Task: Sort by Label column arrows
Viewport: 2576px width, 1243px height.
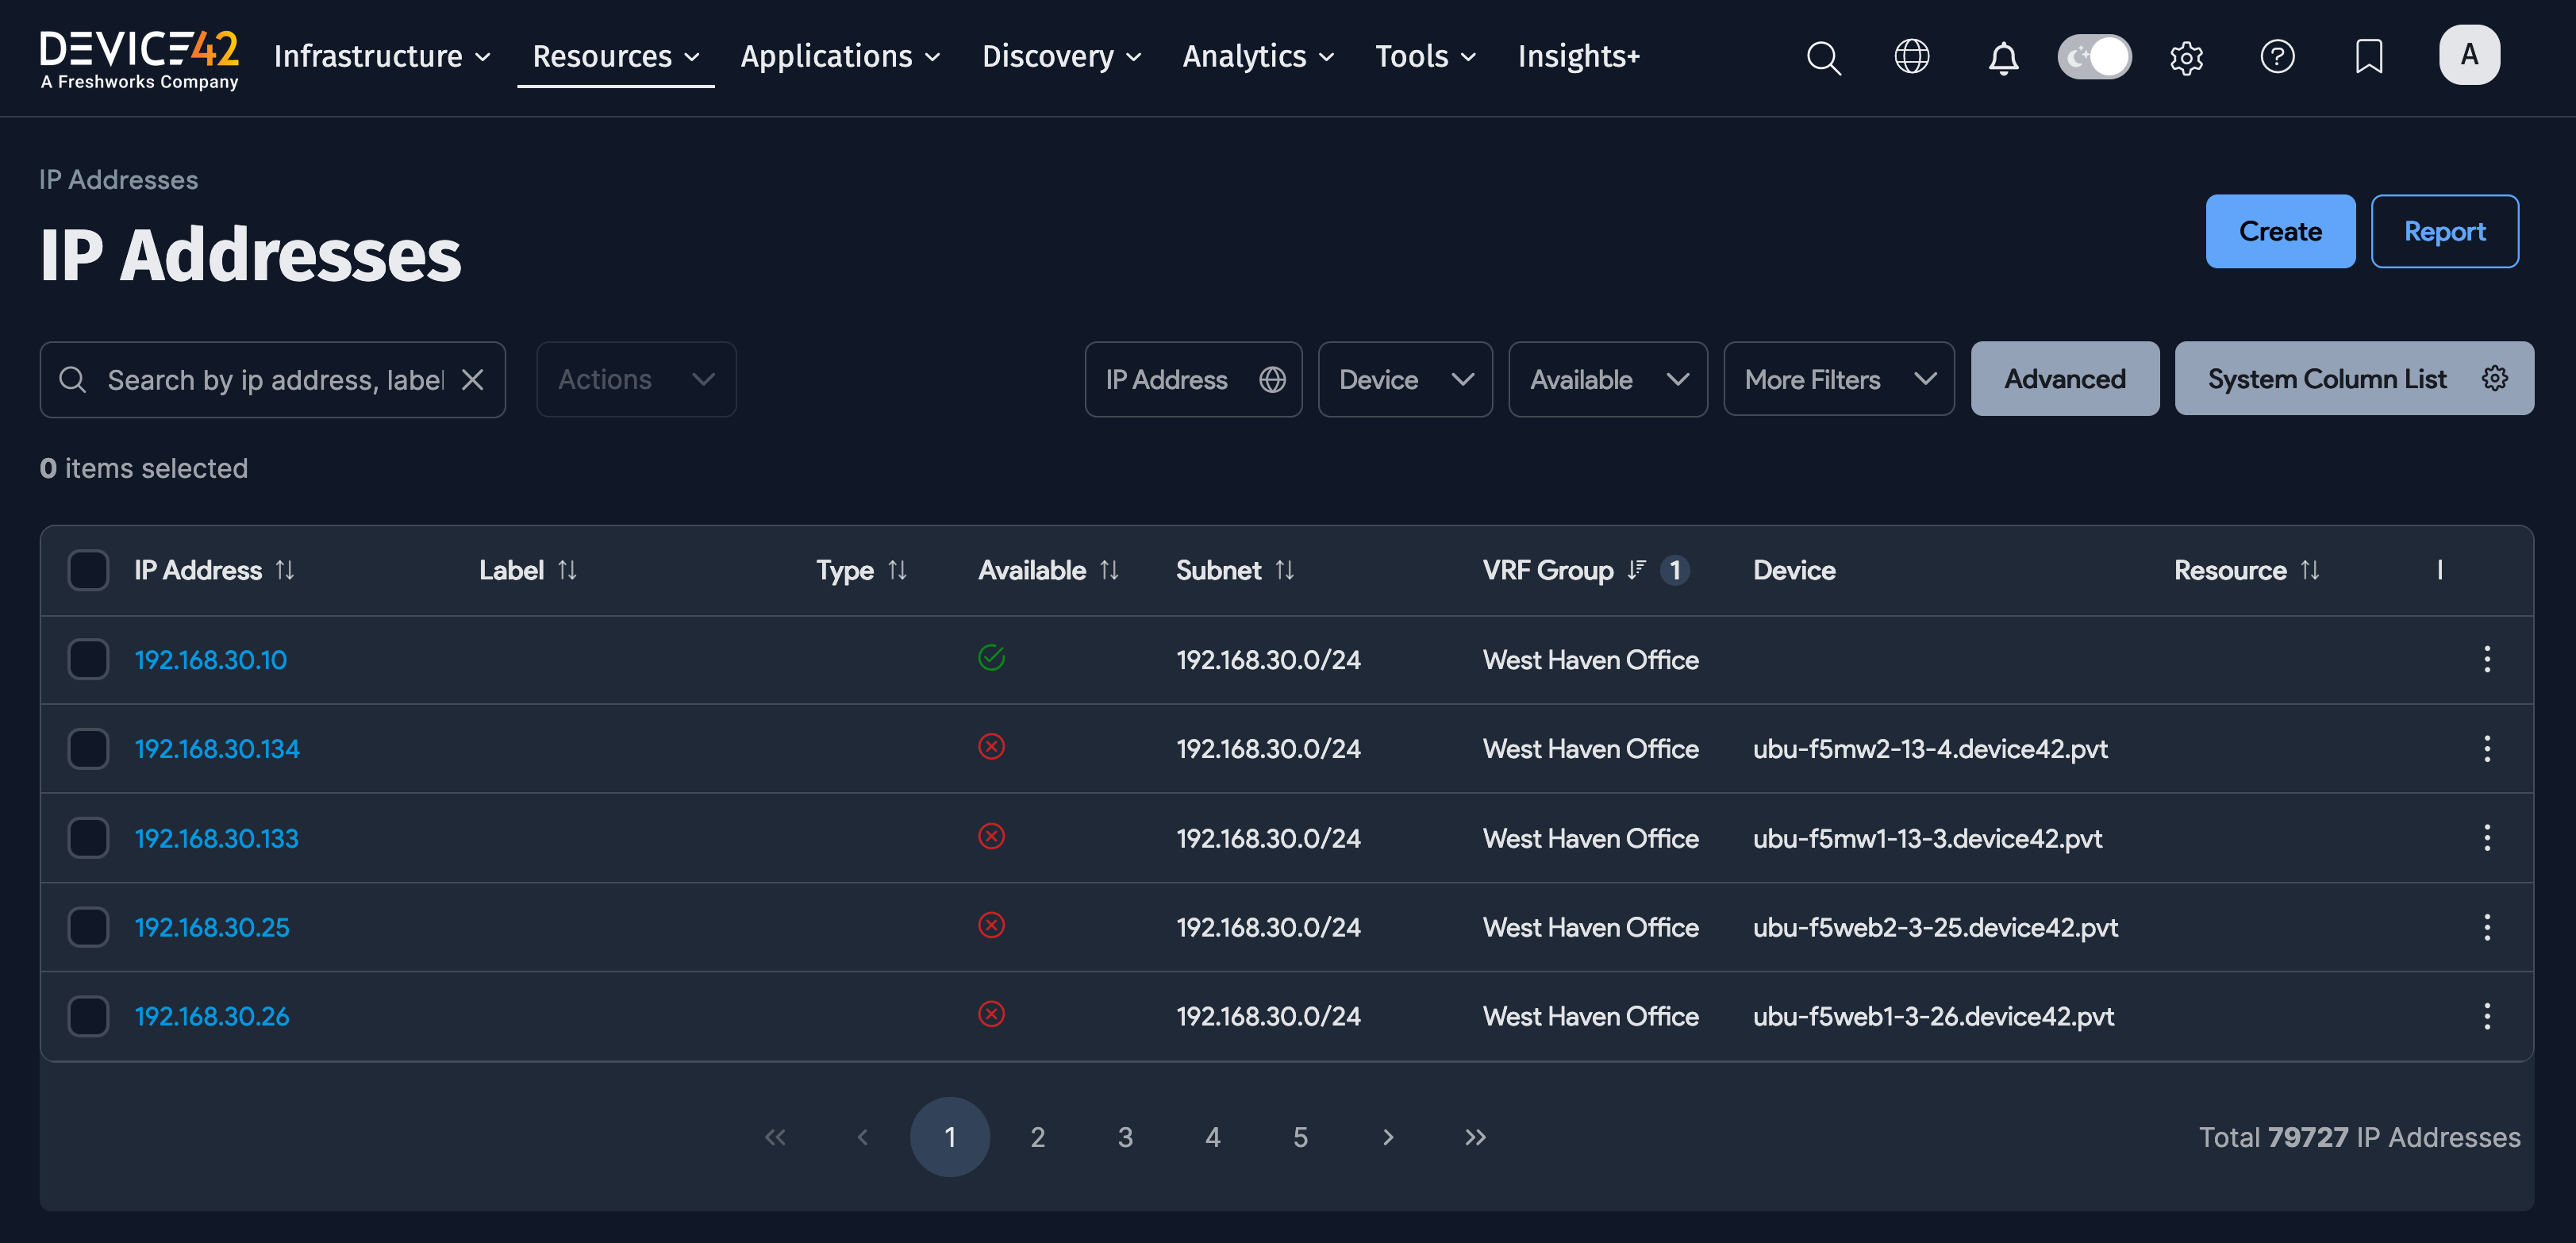Action: point(567,570)
